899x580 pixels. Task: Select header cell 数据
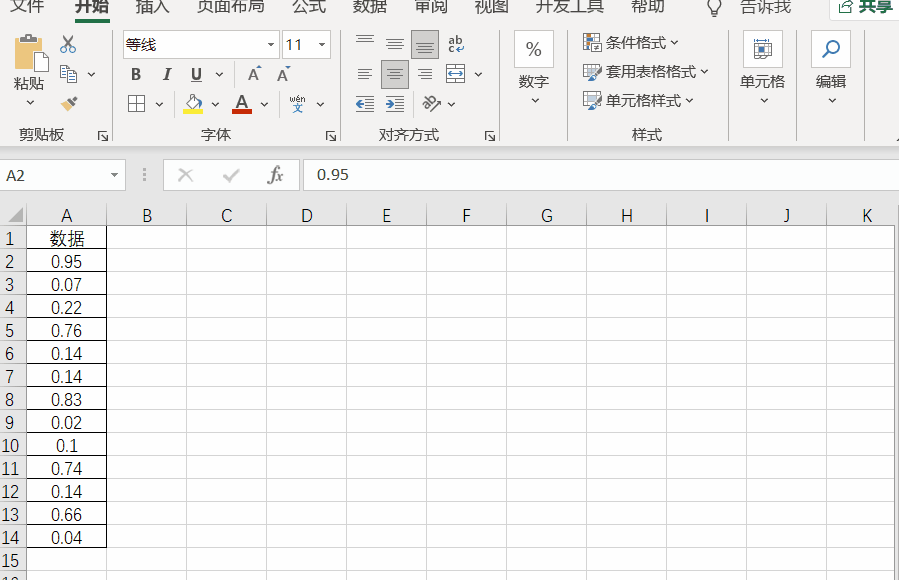[67, 238]
